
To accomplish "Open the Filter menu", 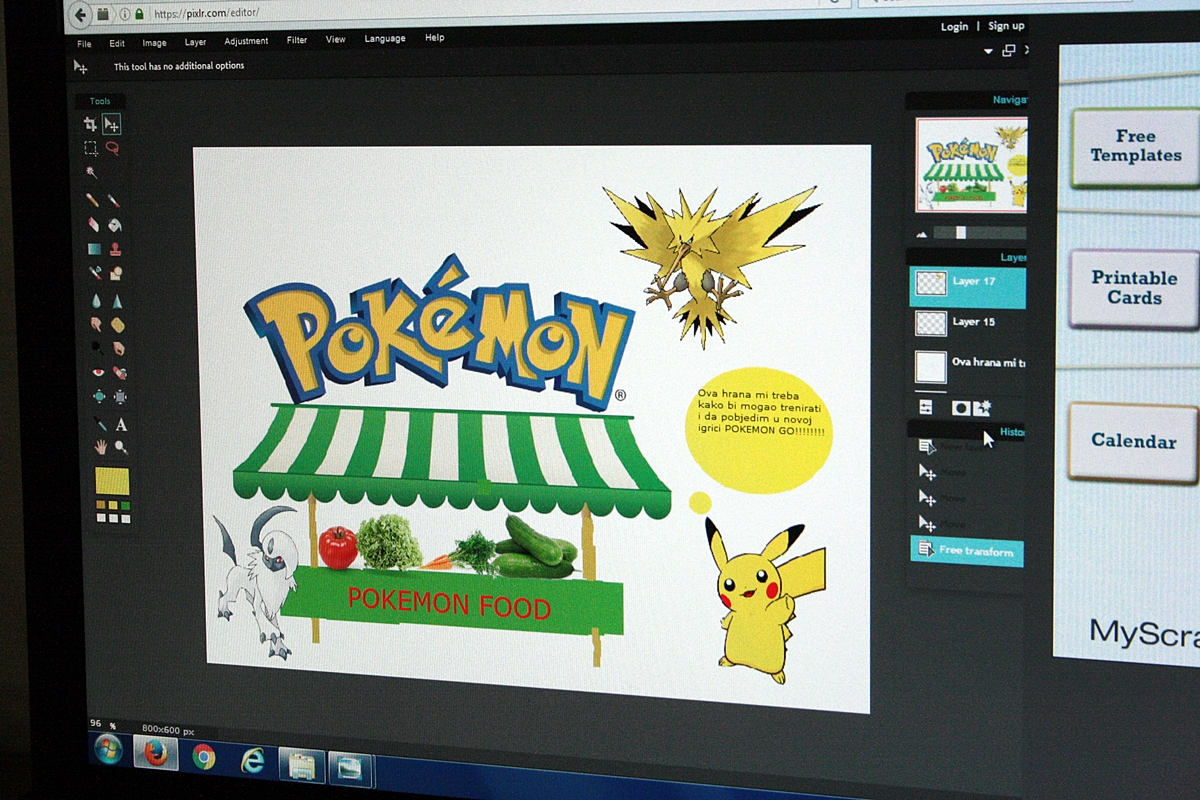I will (297, 41).
